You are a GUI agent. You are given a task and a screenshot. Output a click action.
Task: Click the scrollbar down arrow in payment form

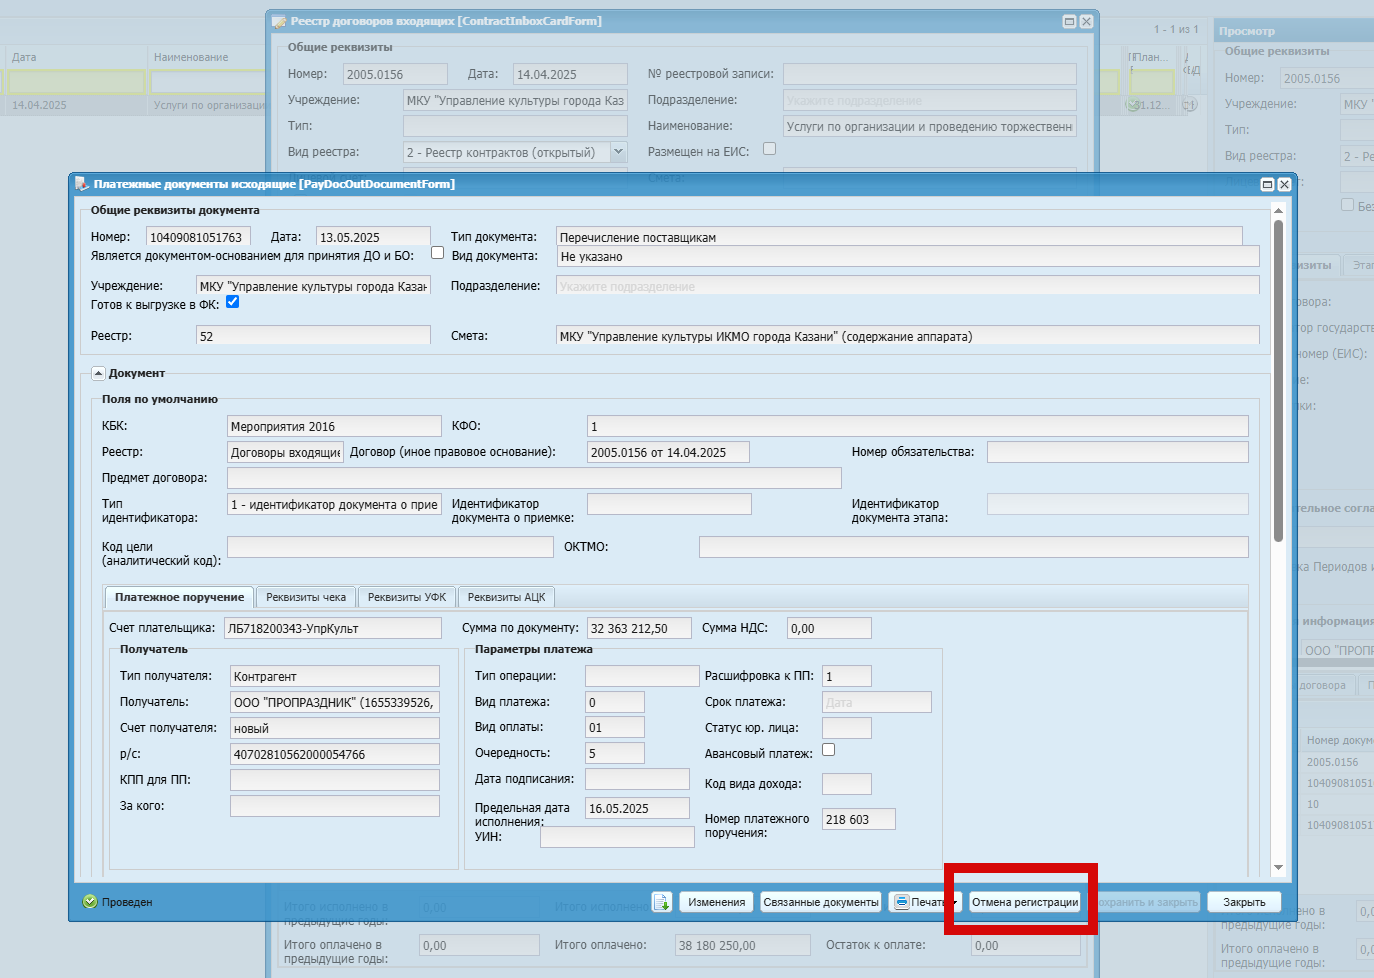click(1278, 868)
